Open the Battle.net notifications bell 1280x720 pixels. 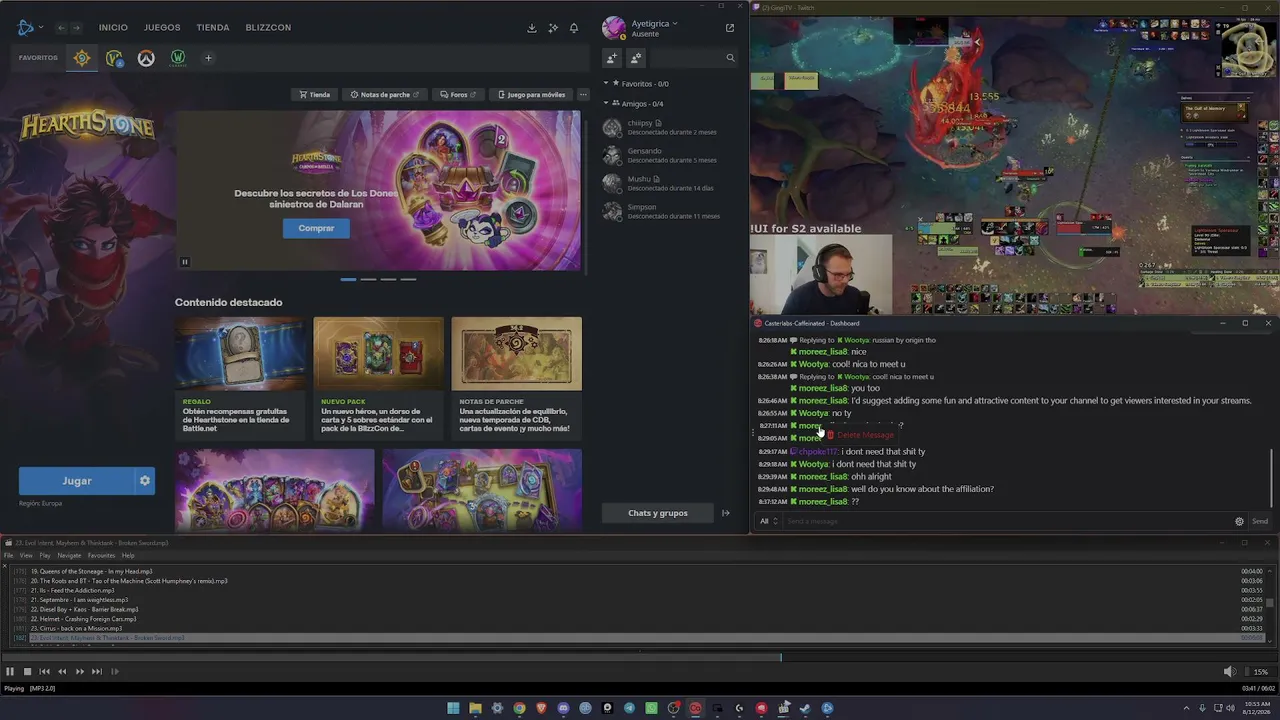click(x=574, y=28)
